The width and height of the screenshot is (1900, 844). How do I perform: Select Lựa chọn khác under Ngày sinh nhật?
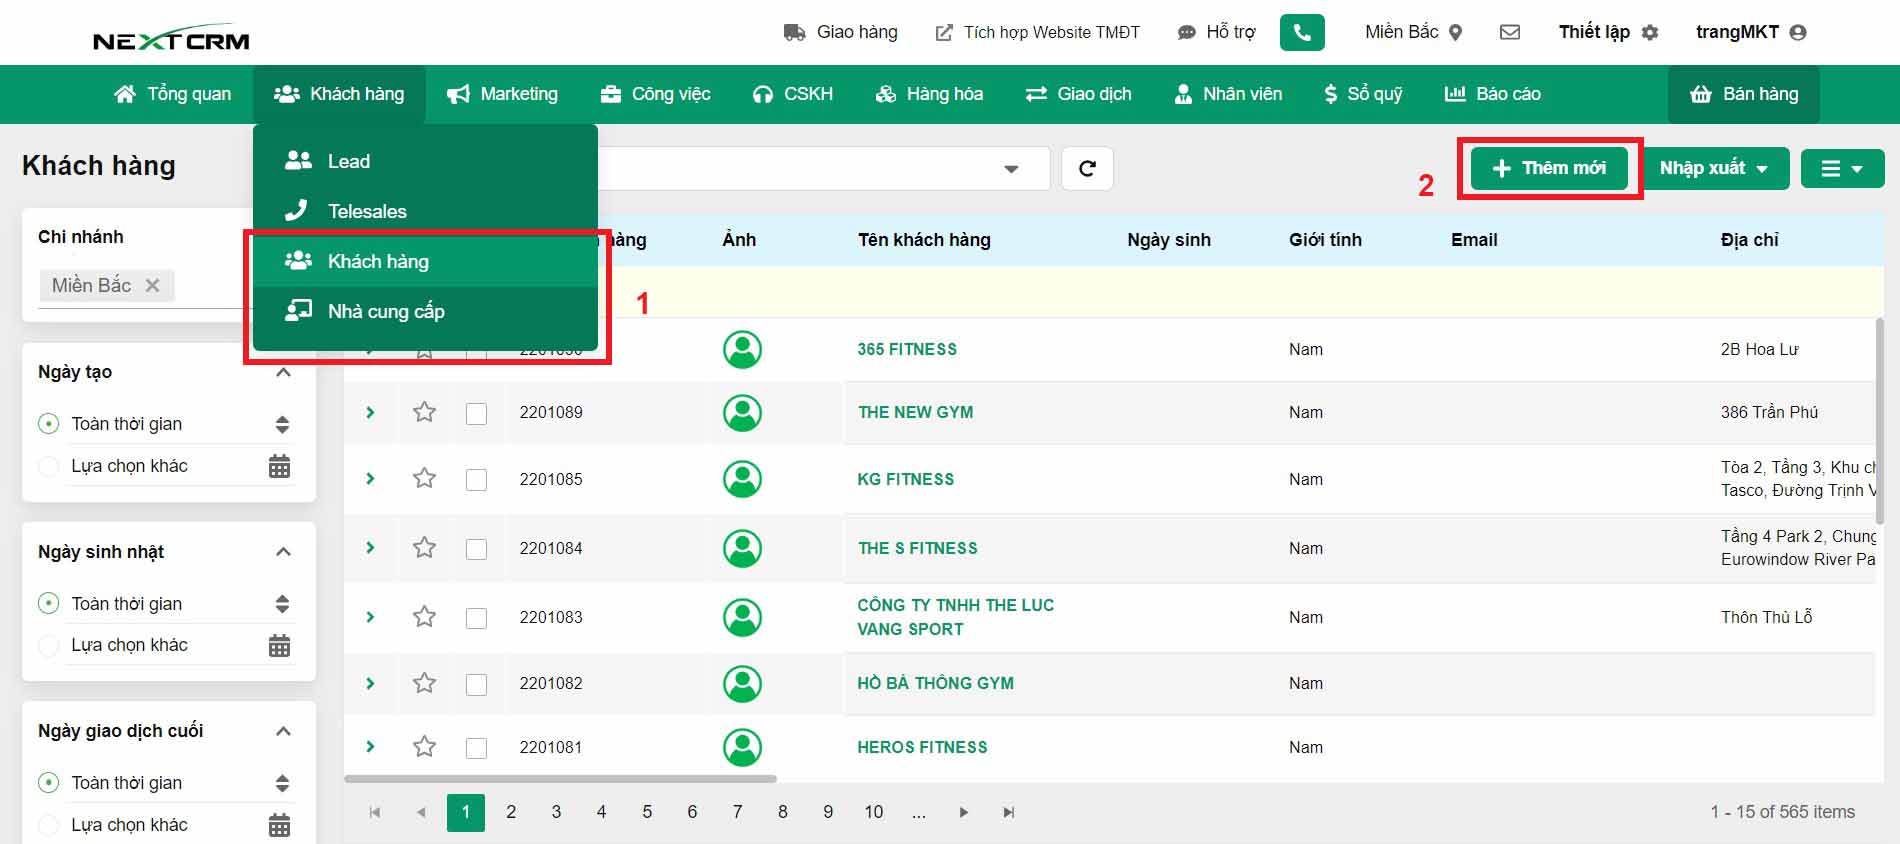click(x=48, y=646)
